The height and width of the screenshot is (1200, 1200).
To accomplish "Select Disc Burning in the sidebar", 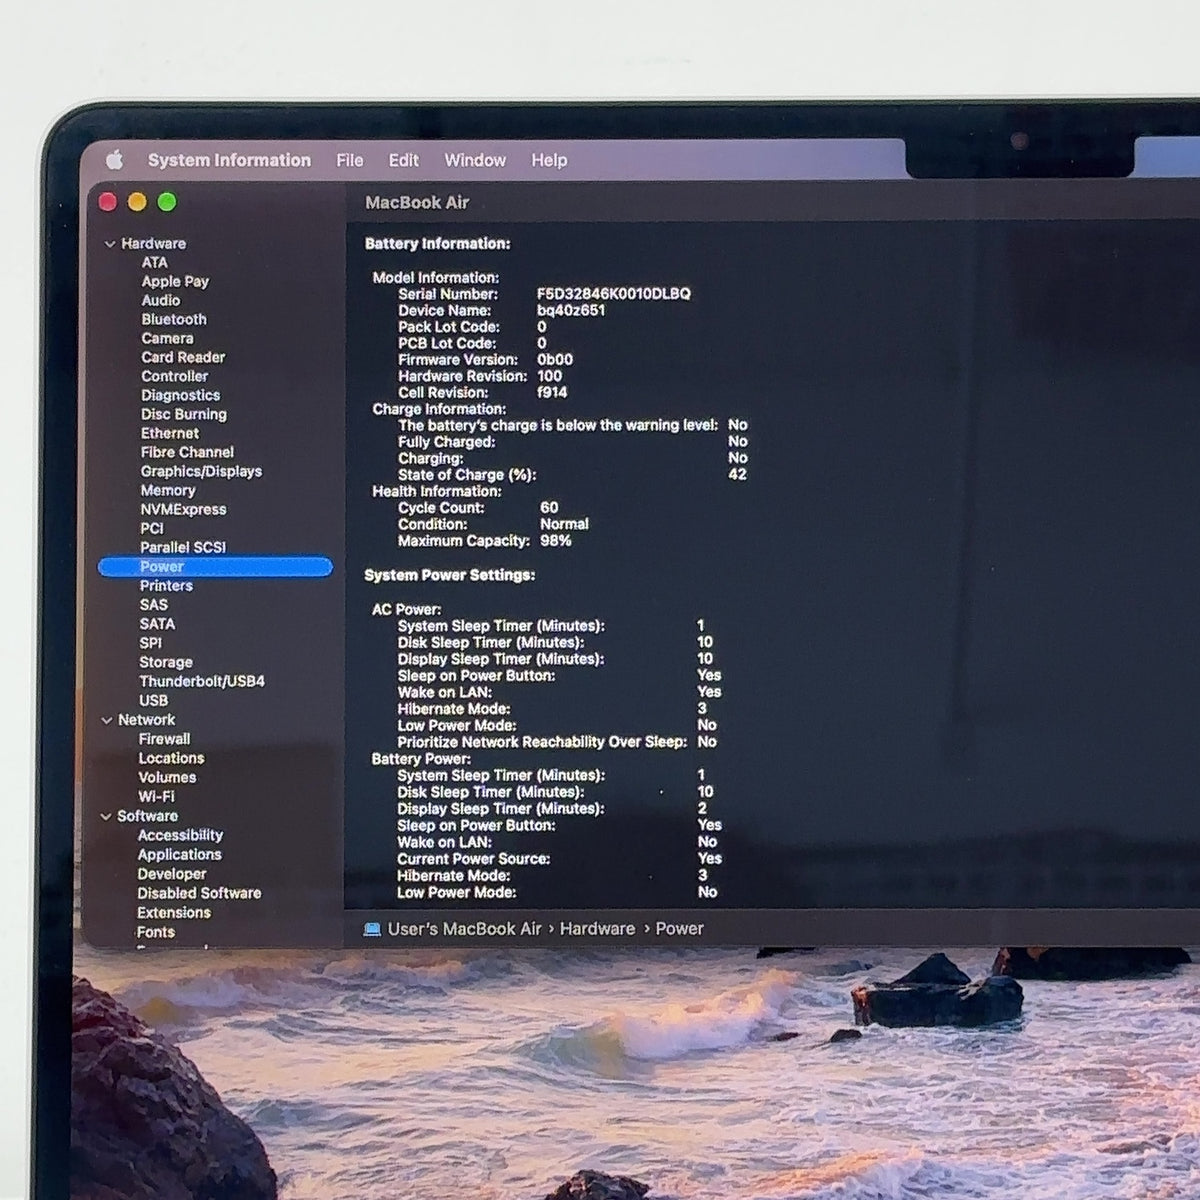I will (184, 415).
